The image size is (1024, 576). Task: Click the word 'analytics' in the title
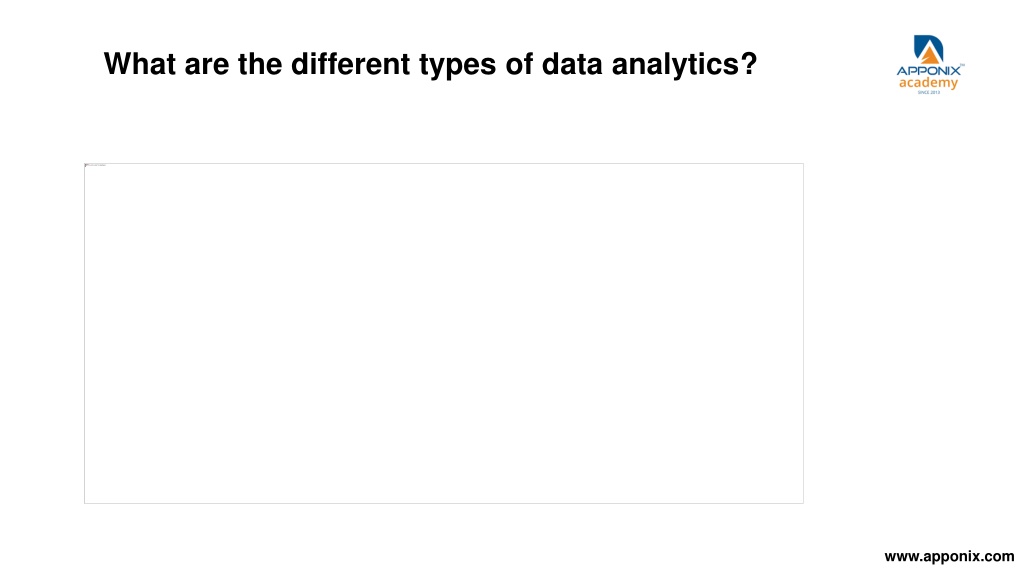tap(675, 65)
